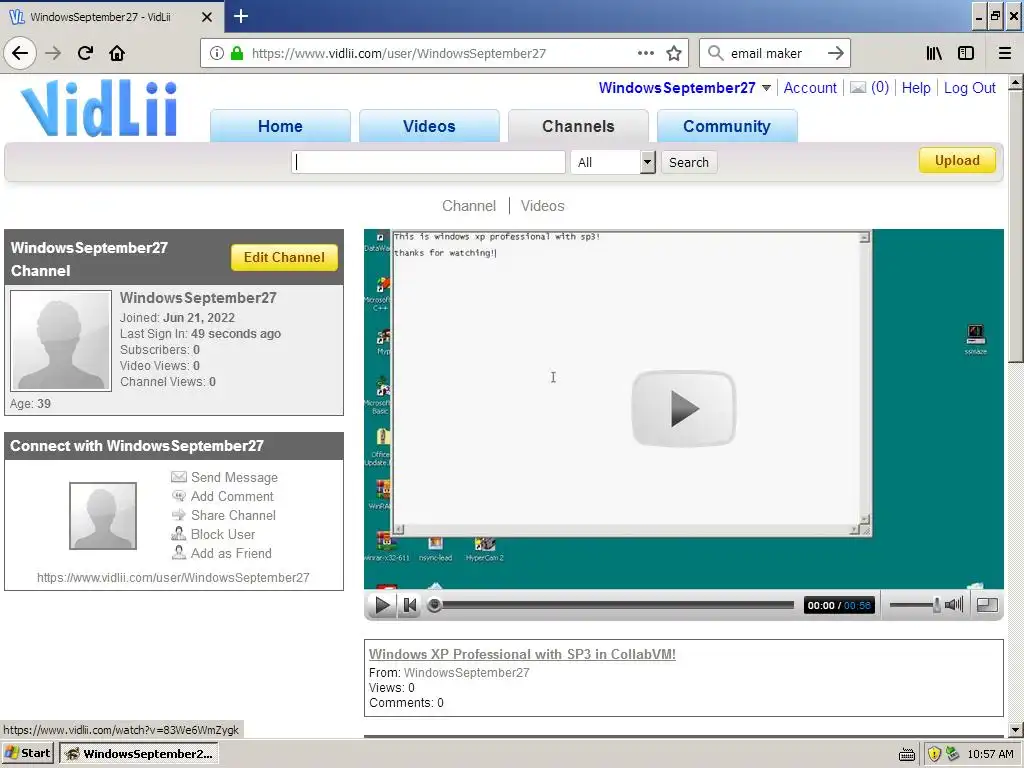Click the Search button
Image resolution: width=1024 pixels, height=768 pixels.
click(689, 162)
